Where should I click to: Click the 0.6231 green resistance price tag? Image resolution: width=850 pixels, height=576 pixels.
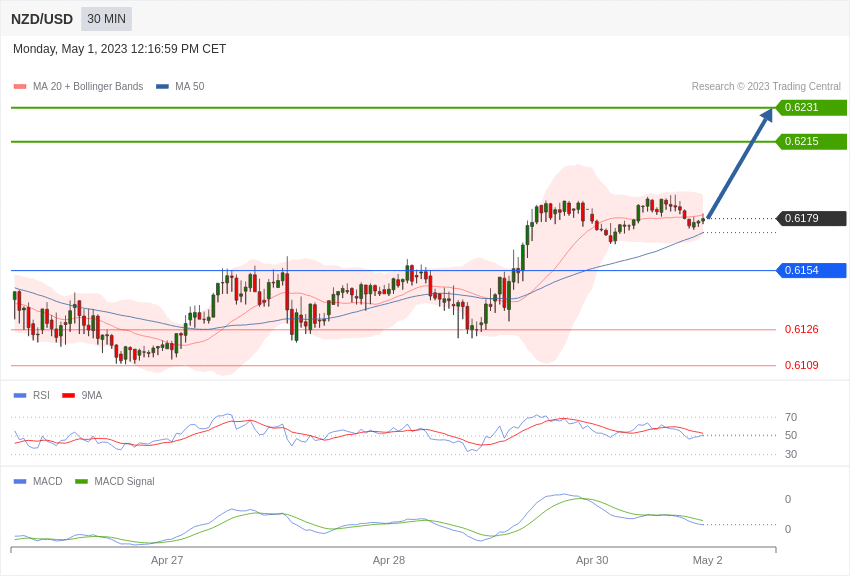pyautogui.click(x=811, y=107)
